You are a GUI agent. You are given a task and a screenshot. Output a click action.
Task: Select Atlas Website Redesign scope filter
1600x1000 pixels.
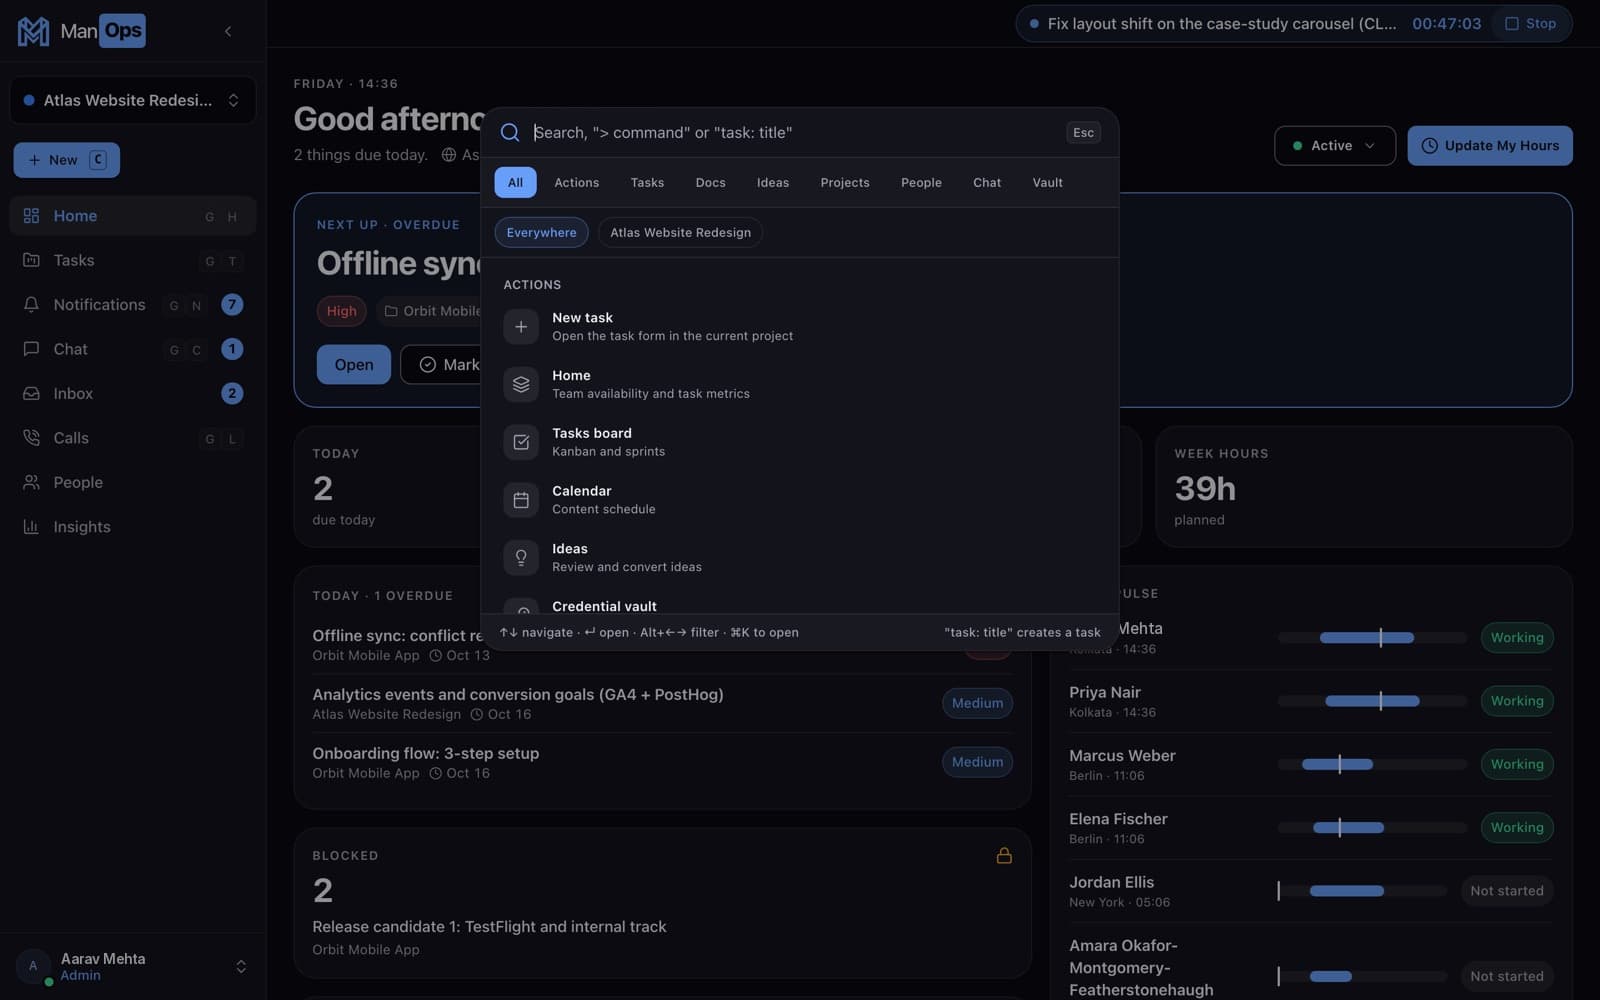(x=680, y=232)
